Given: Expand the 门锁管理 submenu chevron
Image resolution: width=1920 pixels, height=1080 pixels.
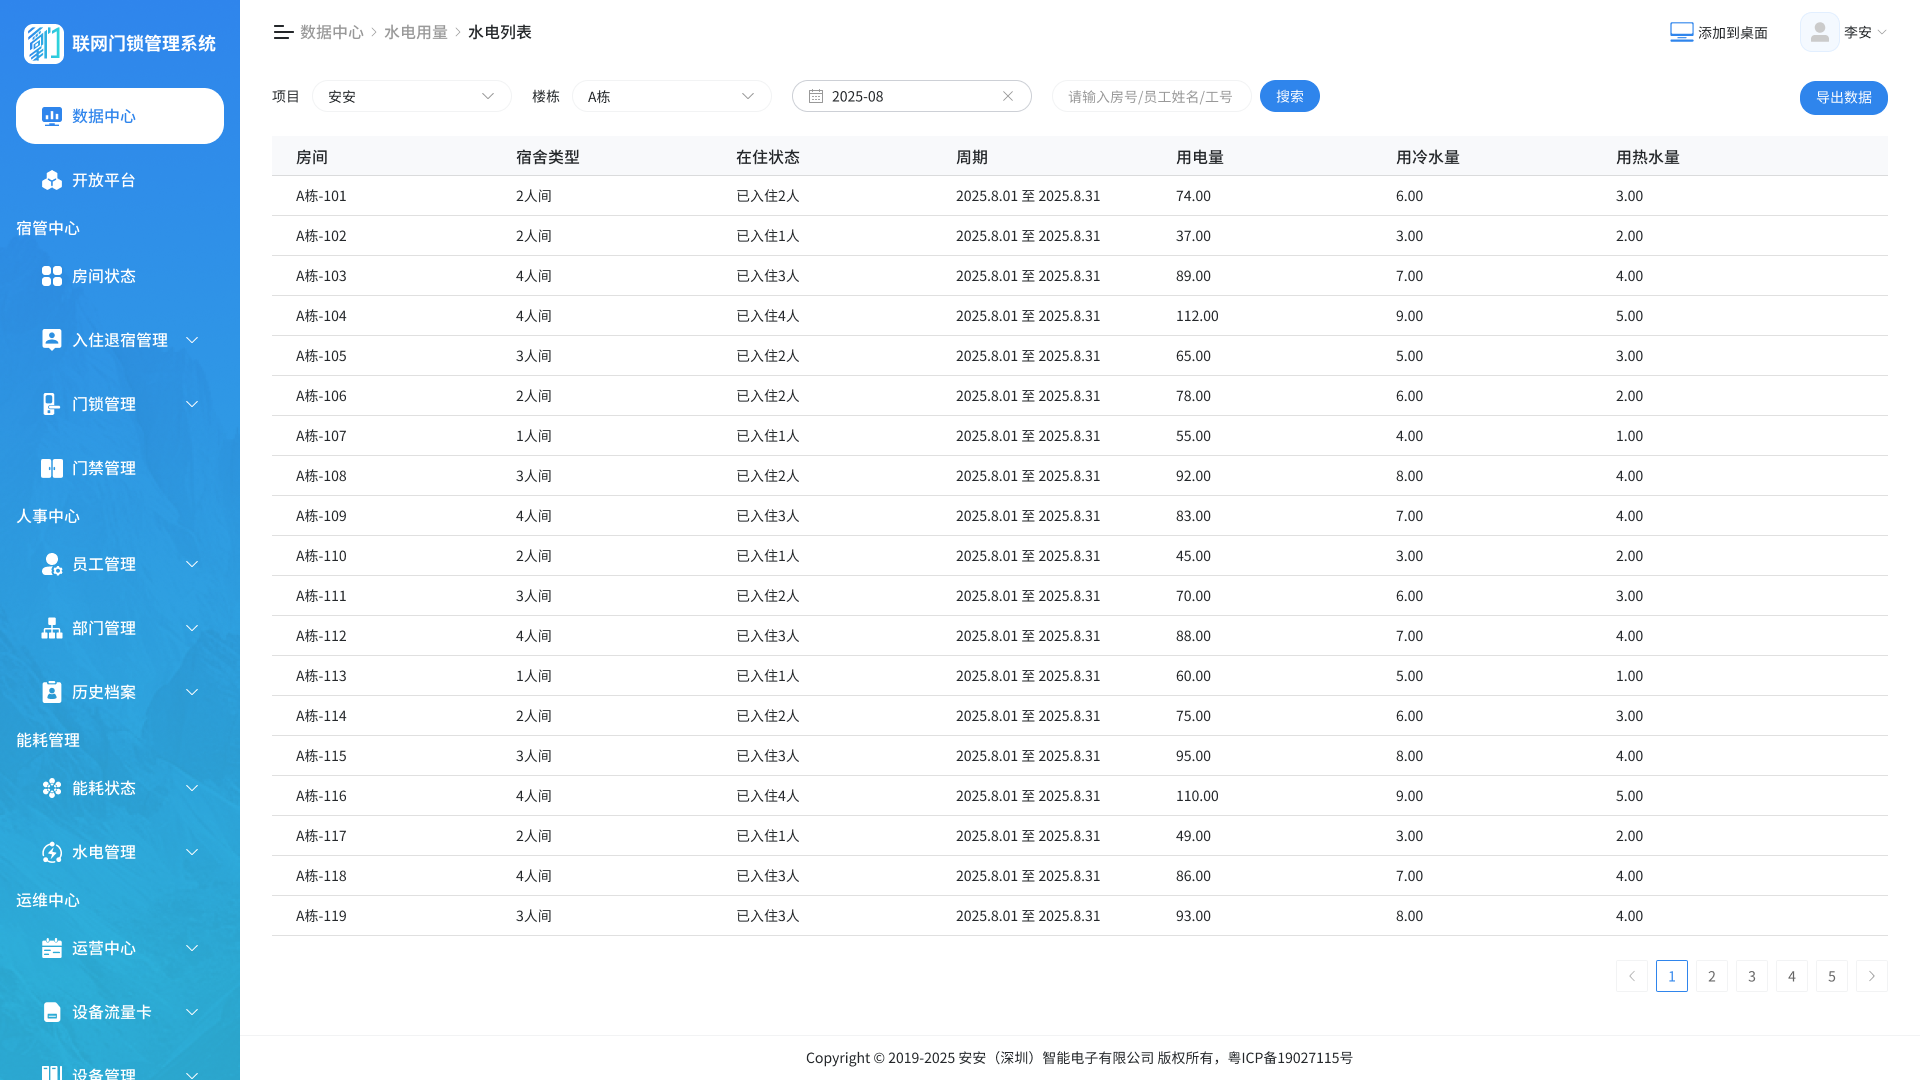Looking at the screenshot, I should 192,404.
